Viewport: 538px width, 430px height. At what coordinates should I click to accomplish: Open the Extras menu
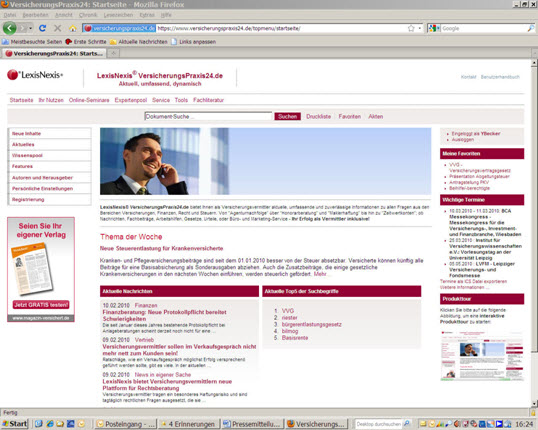[147, 15]
